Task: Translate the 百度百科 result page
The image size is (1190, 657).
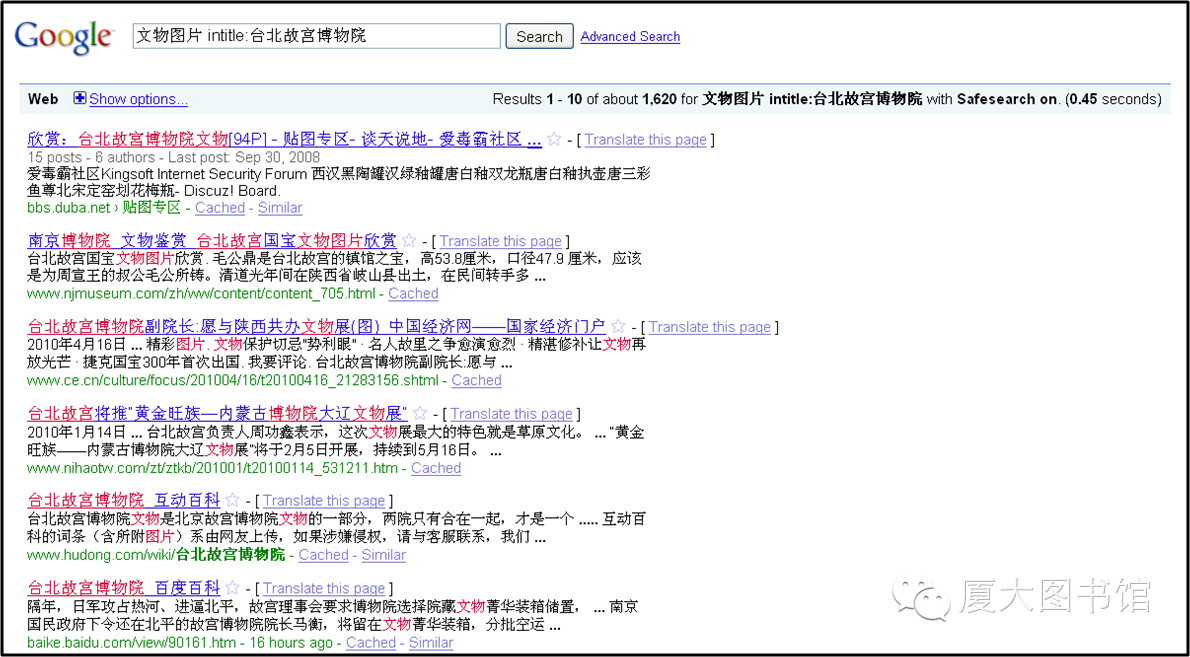Action: (x=324, y=588)
